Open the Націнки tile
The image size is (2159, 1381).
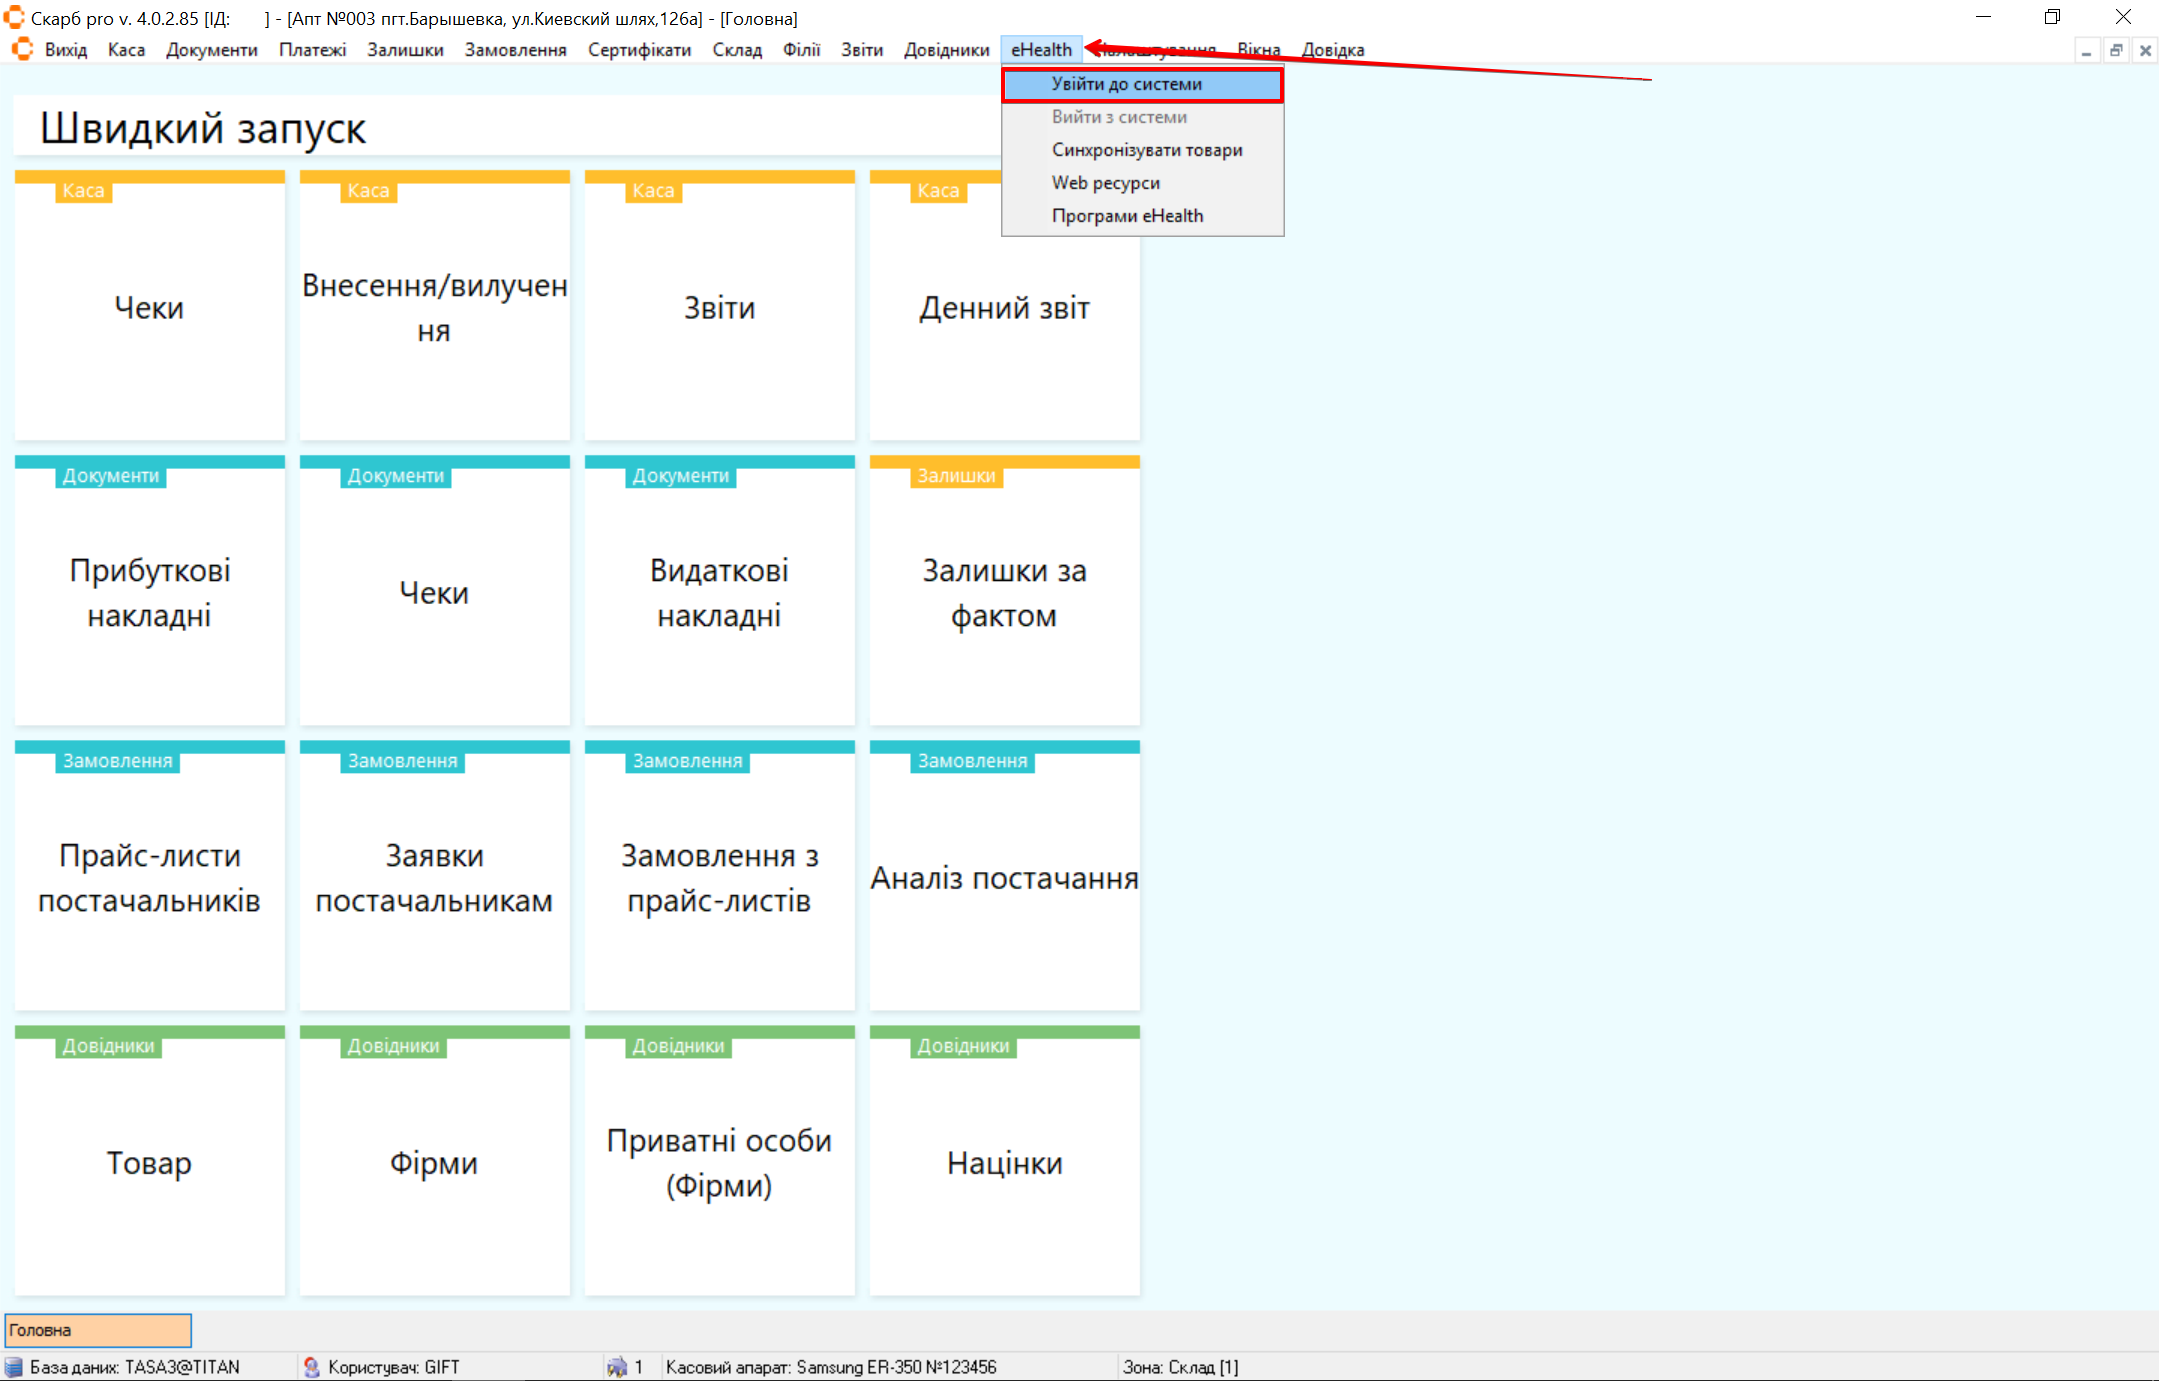click(x=1004, y=1162)
